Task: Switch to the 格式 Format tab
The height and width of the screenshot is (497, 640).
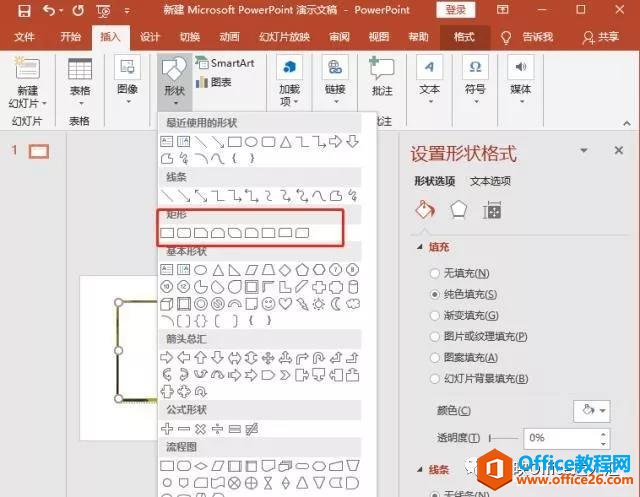Action: pos(464,37)
